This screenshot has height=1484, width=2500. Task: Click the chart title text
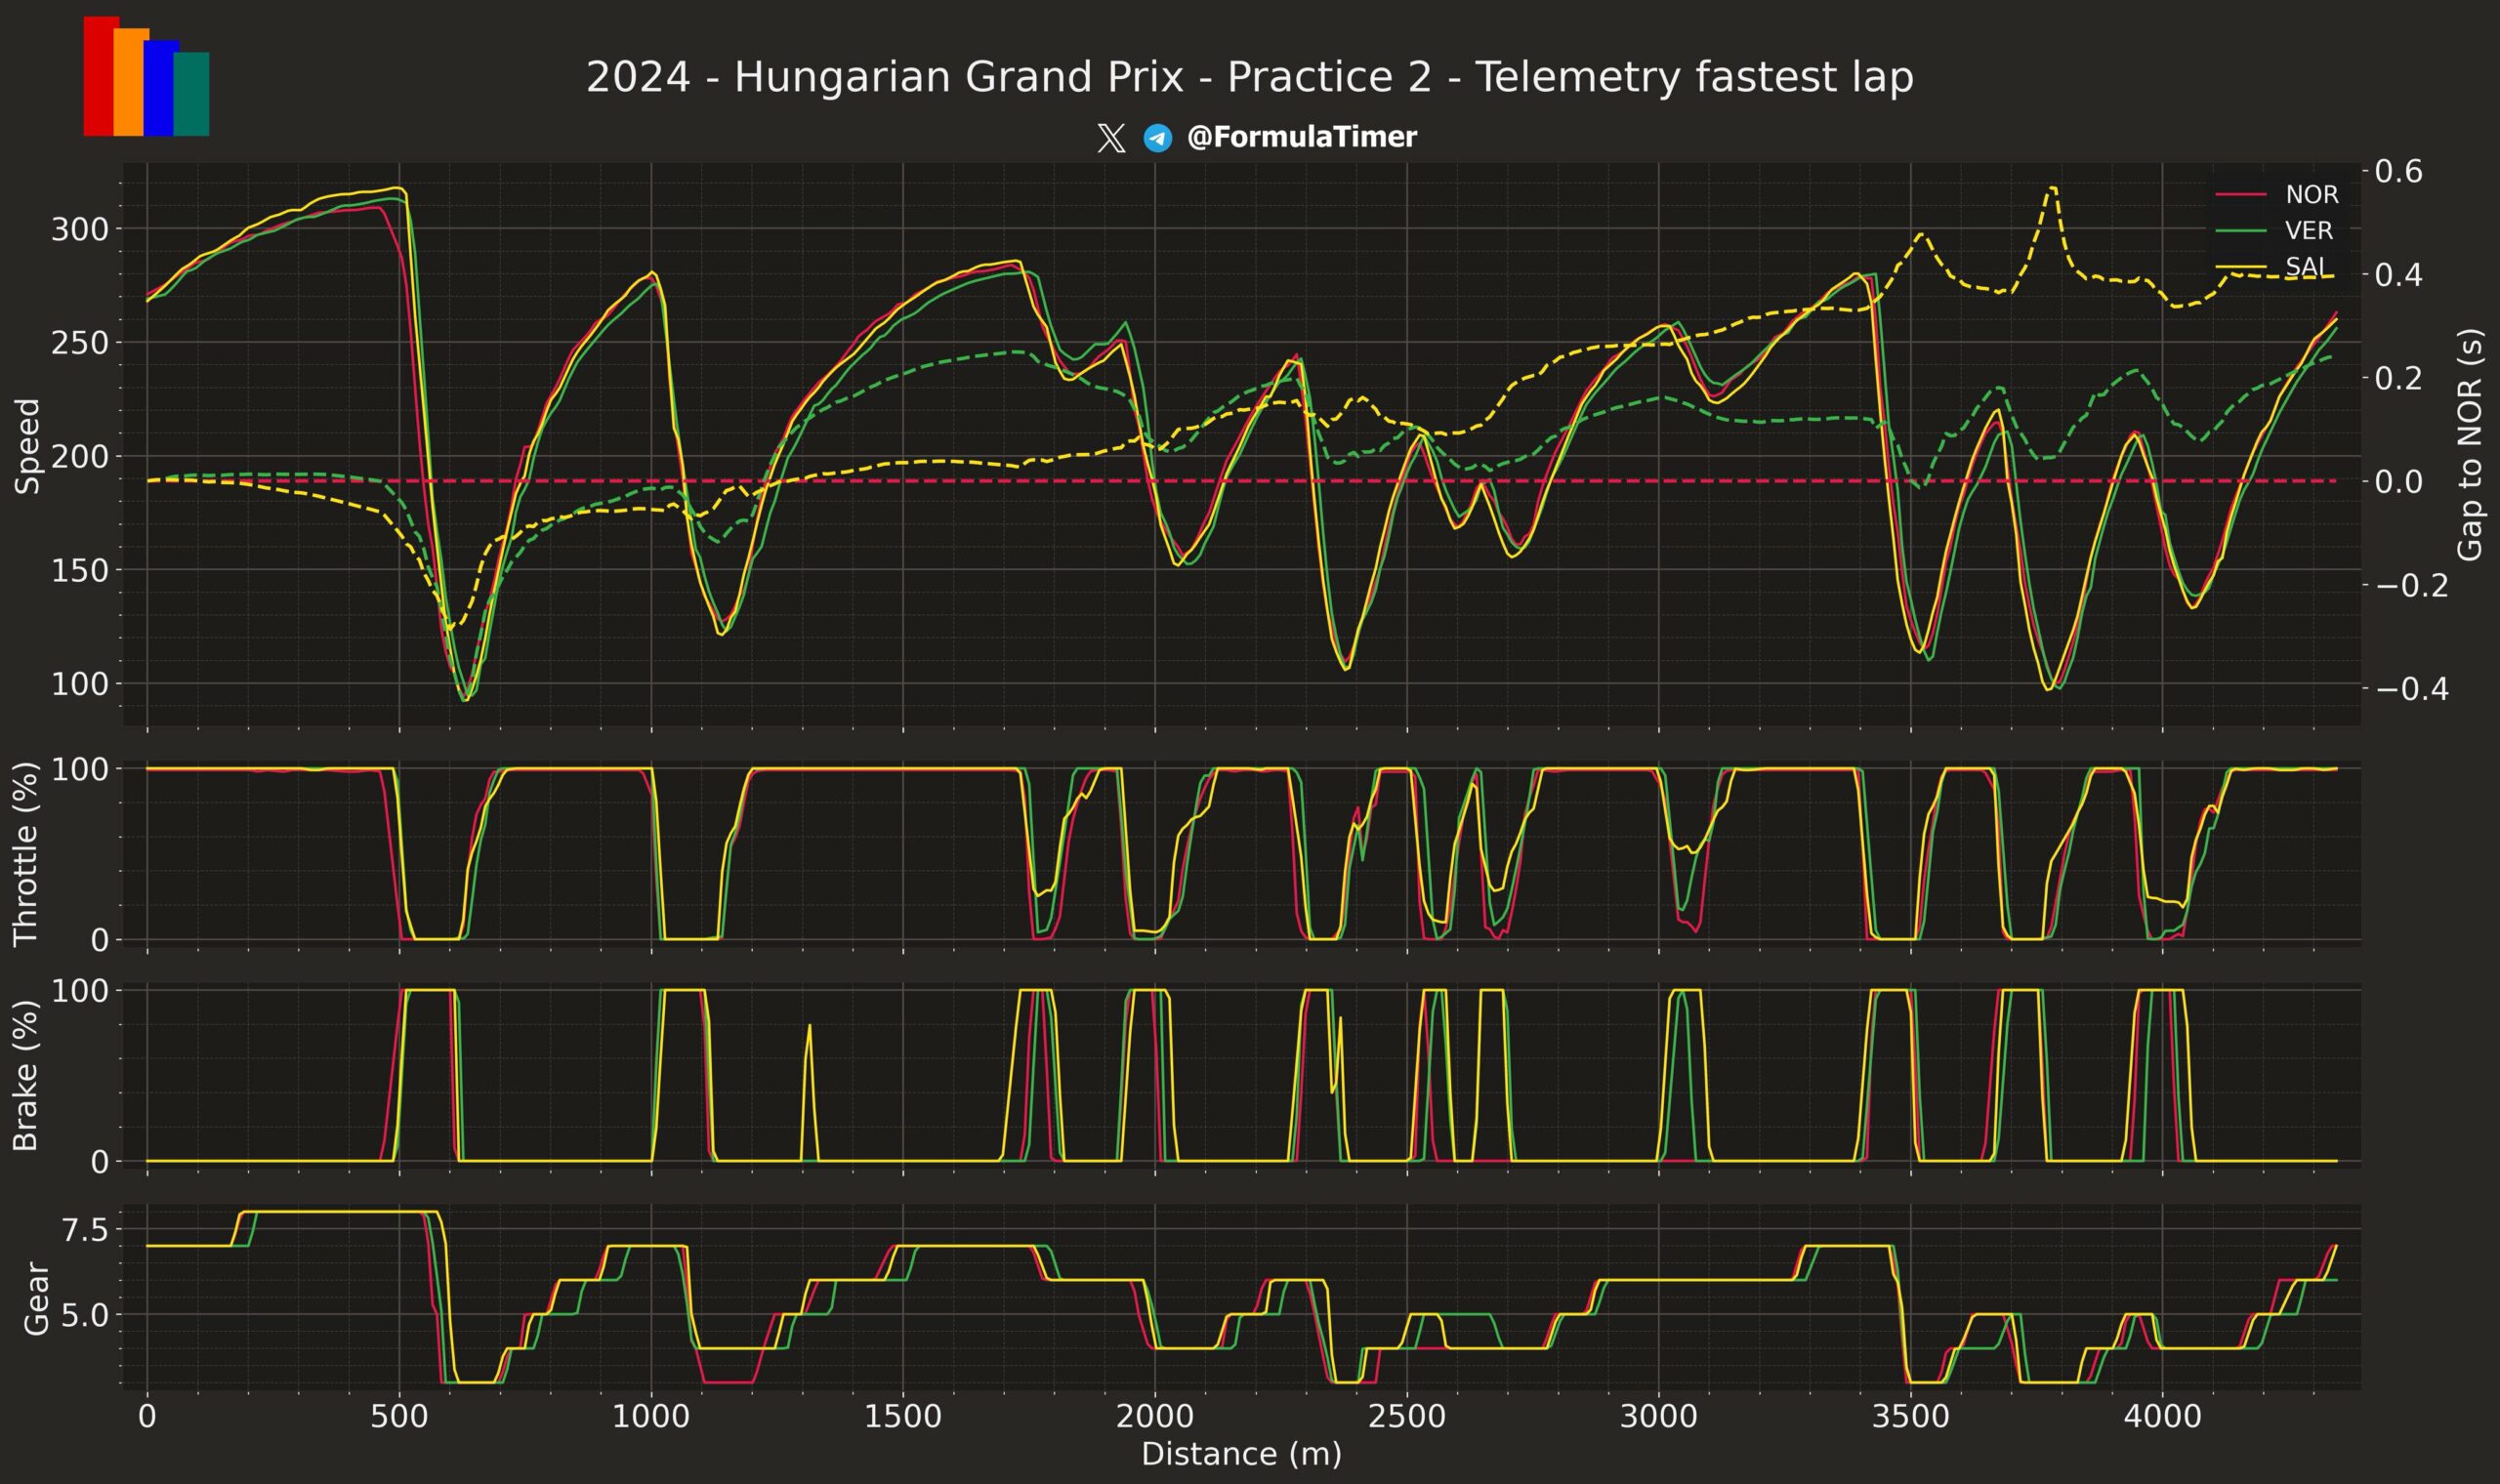[x=1249, y=78]
